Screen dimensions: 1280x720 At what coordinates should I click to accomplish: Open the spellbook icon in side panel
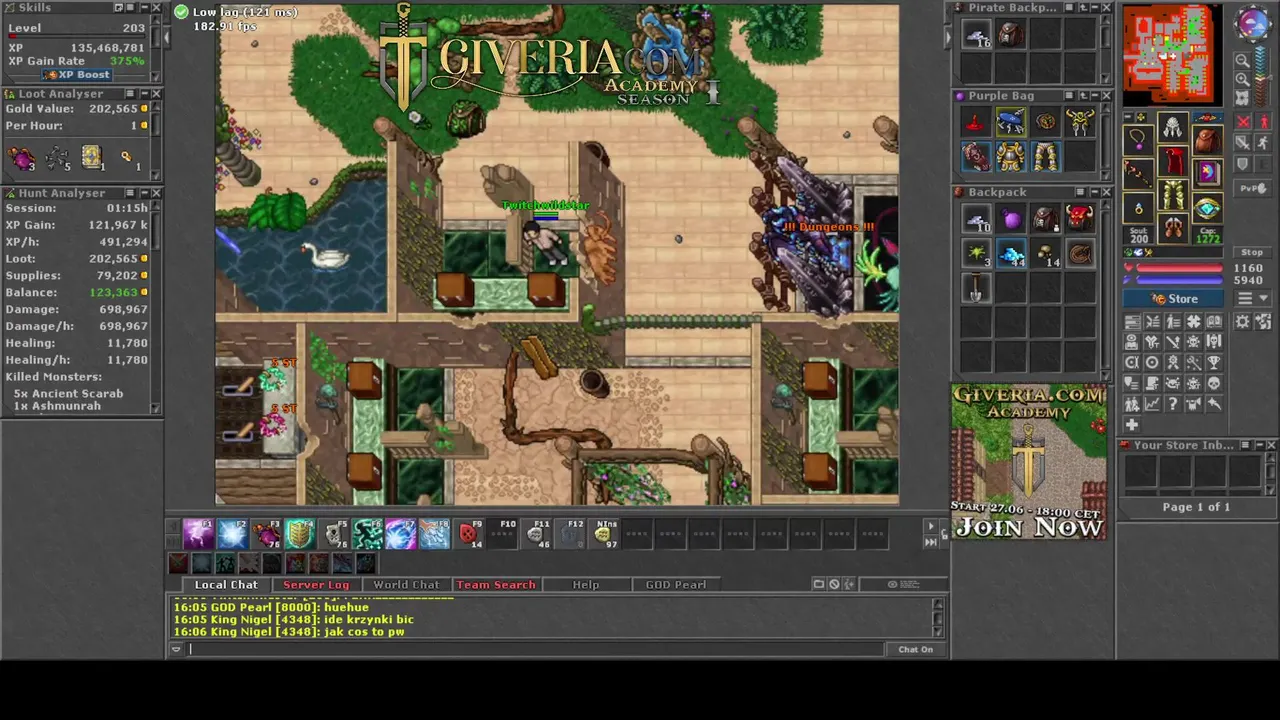pos(1214,321)
